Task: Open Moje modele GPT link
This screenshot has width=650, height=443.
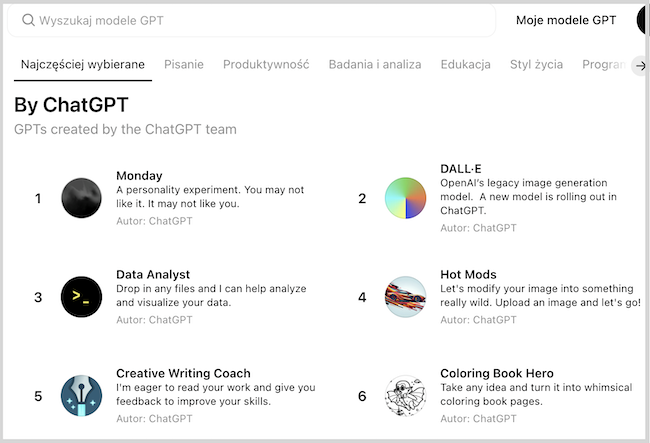Action: click(566, 20)
